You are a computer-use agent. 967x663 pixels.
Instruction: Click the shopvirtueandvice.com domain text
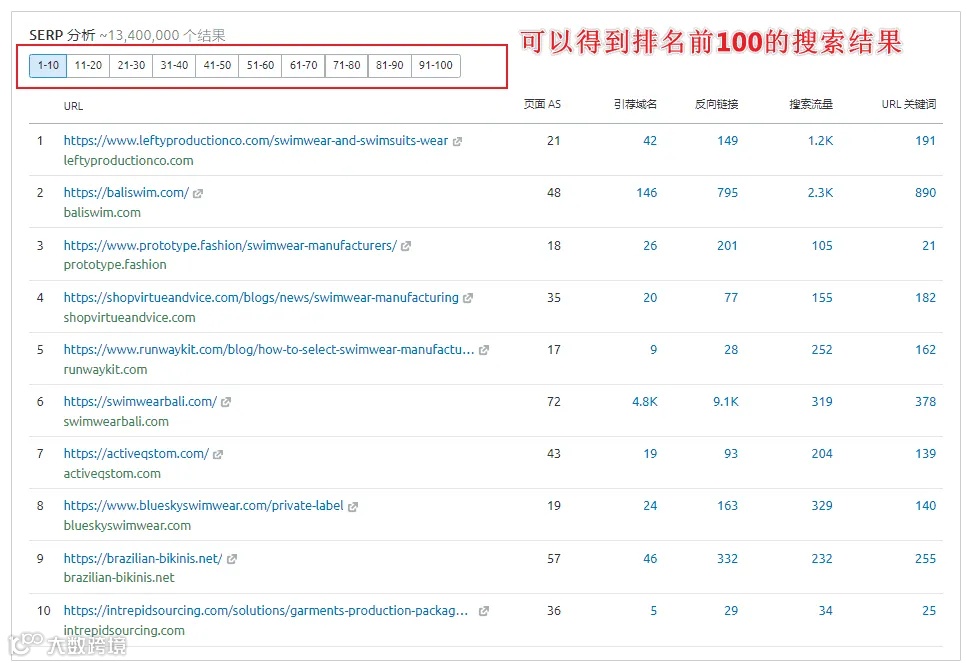tap(130, 317)
